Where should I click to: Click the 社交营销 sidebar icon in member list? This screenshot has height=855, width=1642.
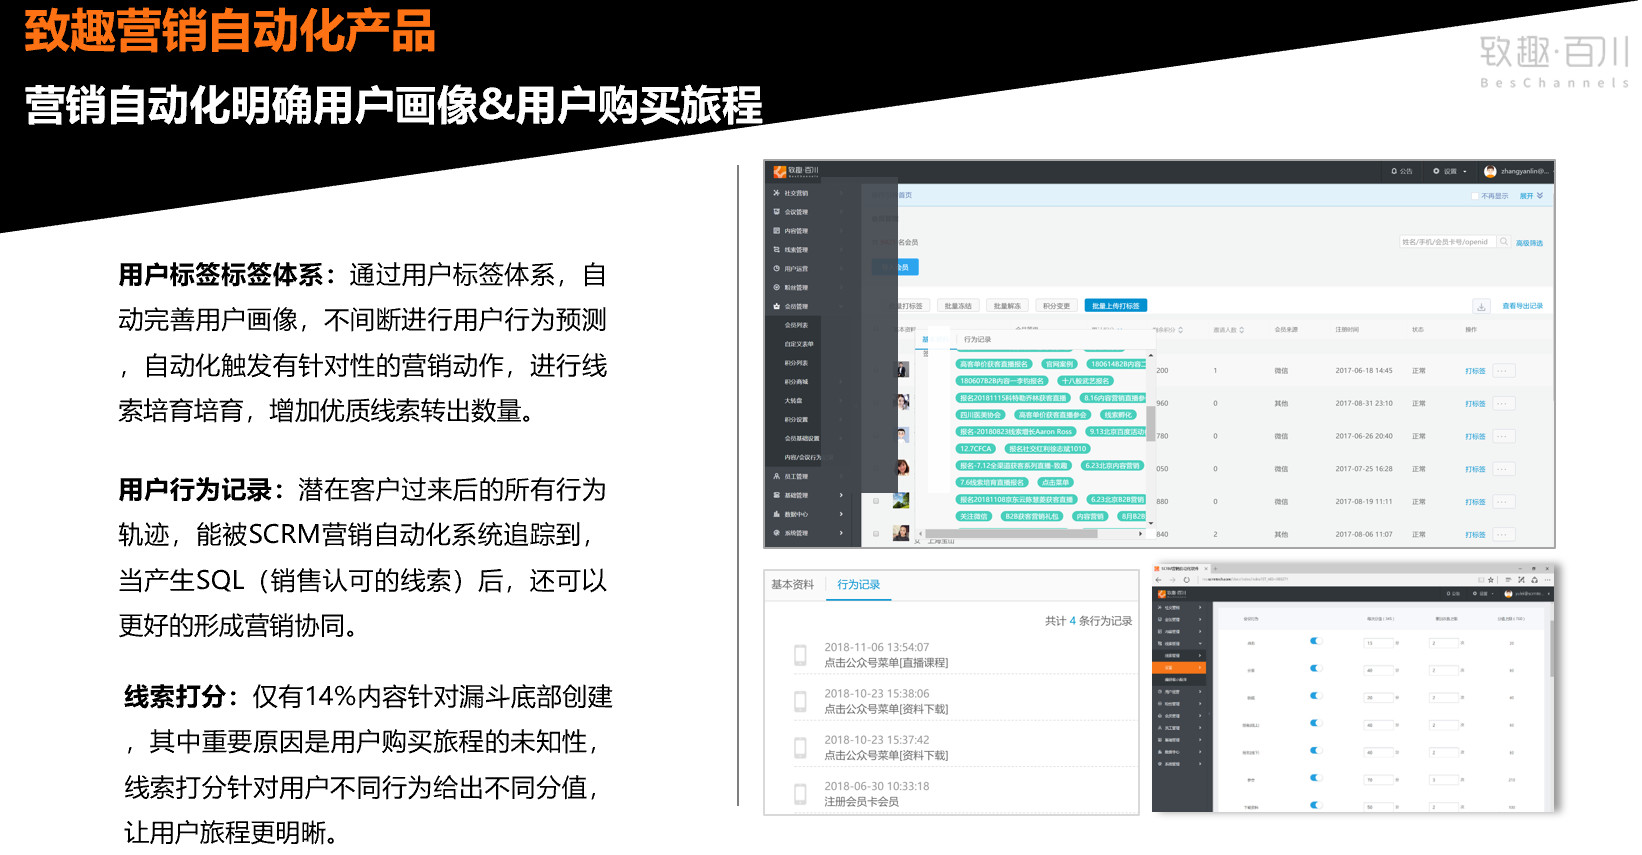[x=776, y=193]
